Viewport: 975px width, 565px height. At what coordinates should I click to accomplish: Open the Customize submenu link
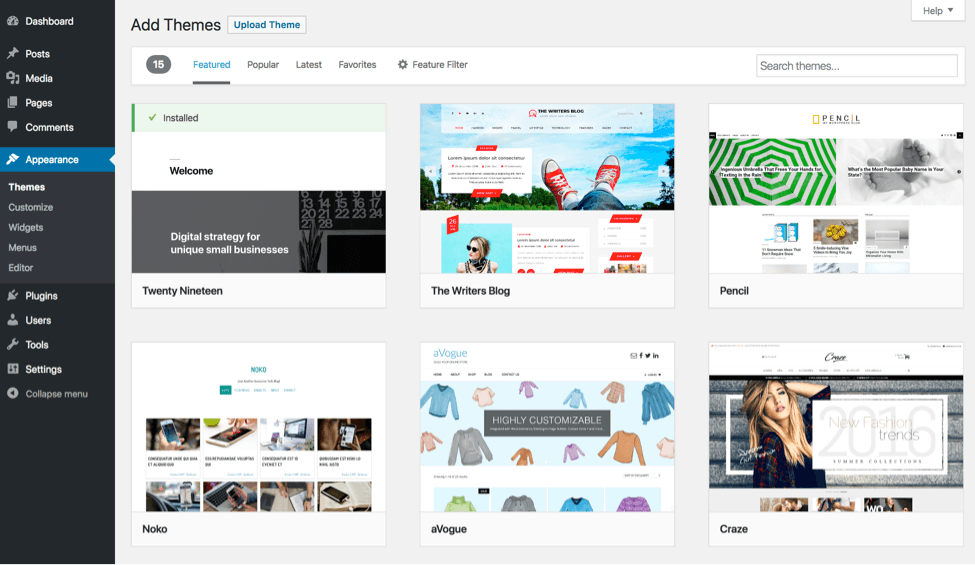pyautogui.click(x=30, y=207)
